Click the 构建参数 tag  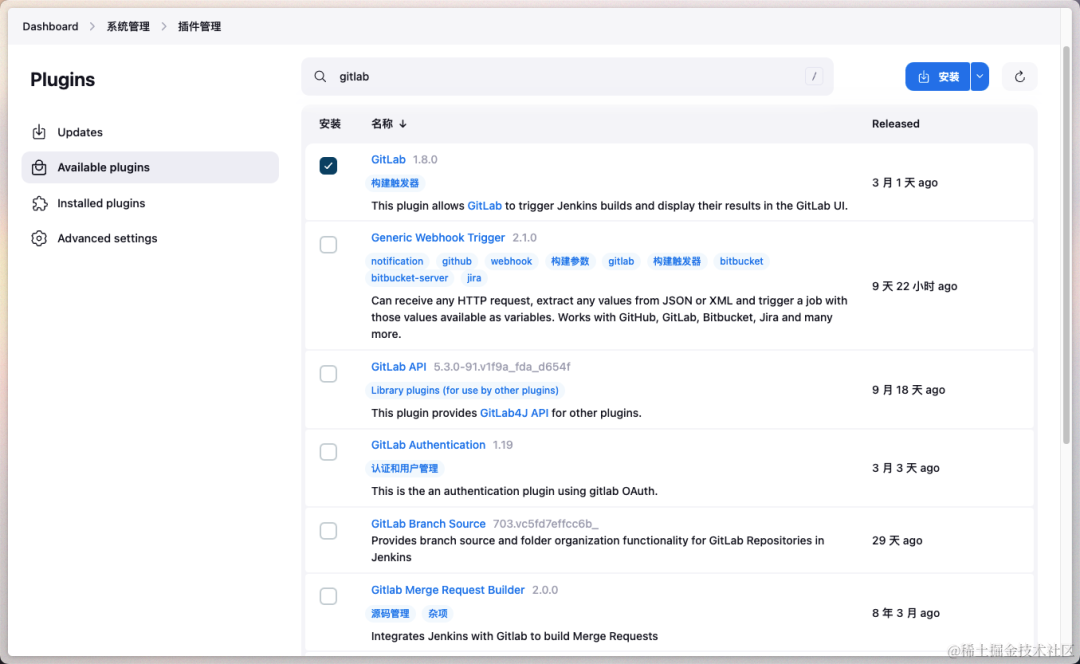[x=570, y=261]
